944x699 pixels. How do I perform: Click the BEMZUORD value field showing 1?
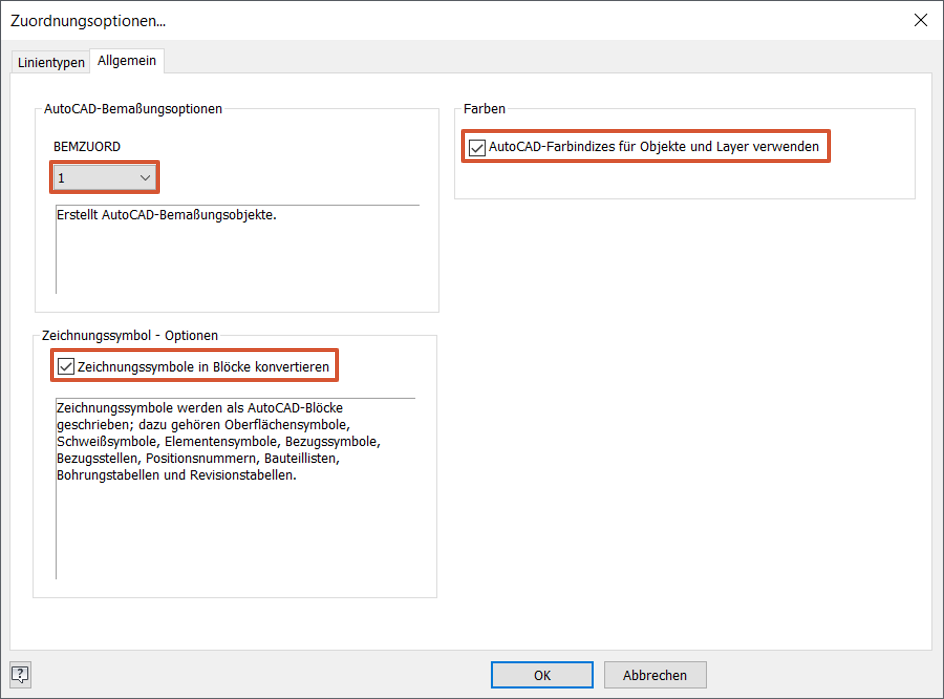(92, 178)
